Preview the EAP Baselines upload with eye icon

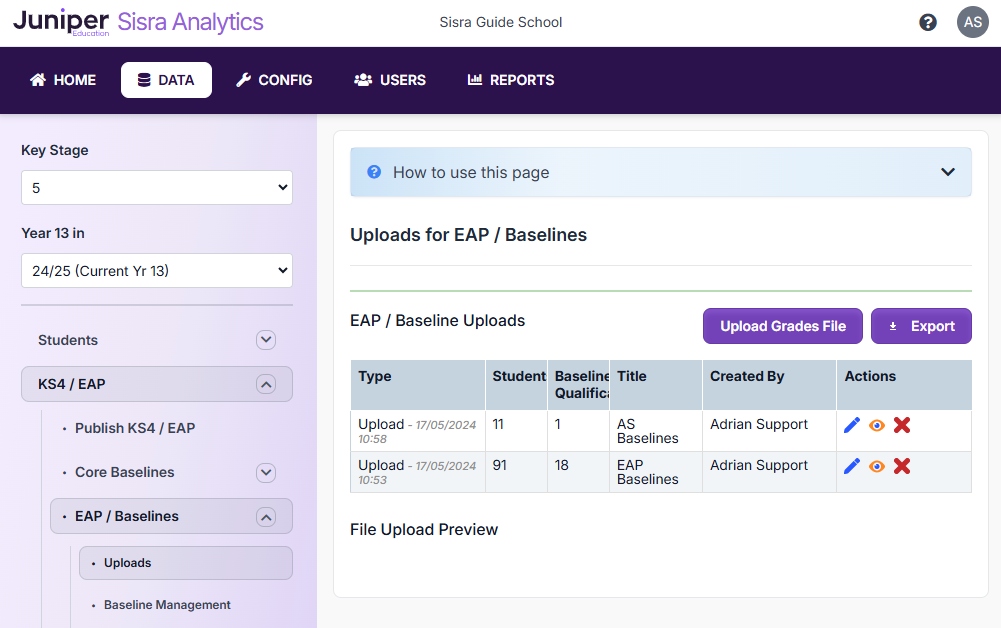coord(877,466)
